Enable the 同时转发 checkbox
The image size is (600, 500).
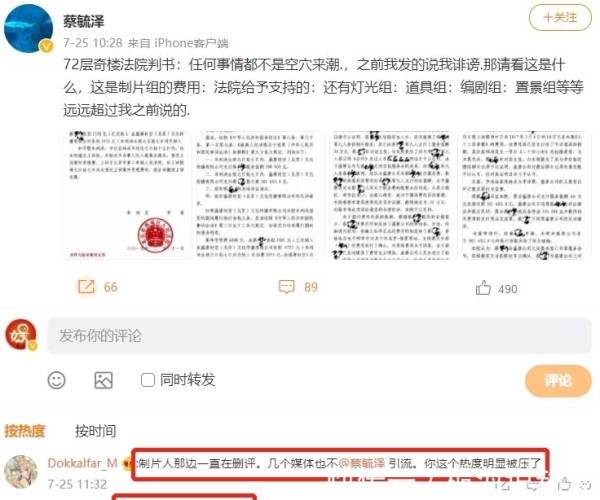[x=148, y=380]
